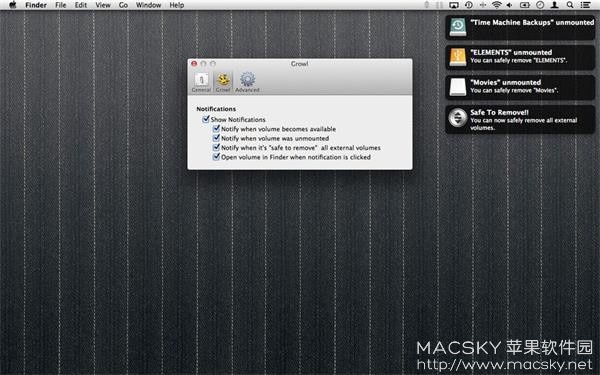Open the Wi-Fi status menu

497,5
